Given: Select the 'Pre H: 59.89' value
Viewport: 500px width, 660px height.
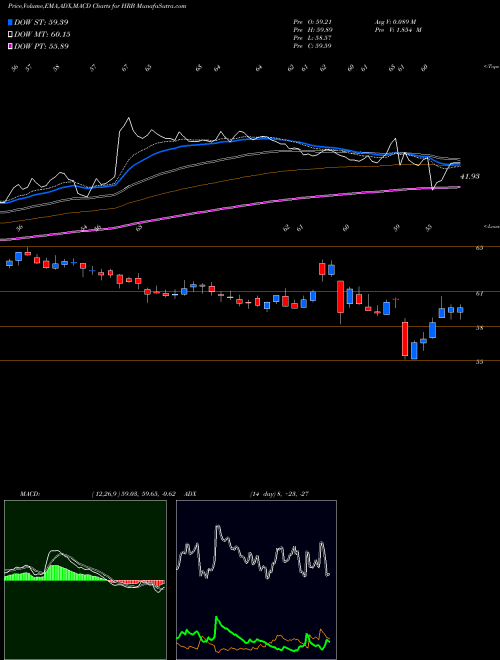Looking at the screenshot, I should [312, 30].
